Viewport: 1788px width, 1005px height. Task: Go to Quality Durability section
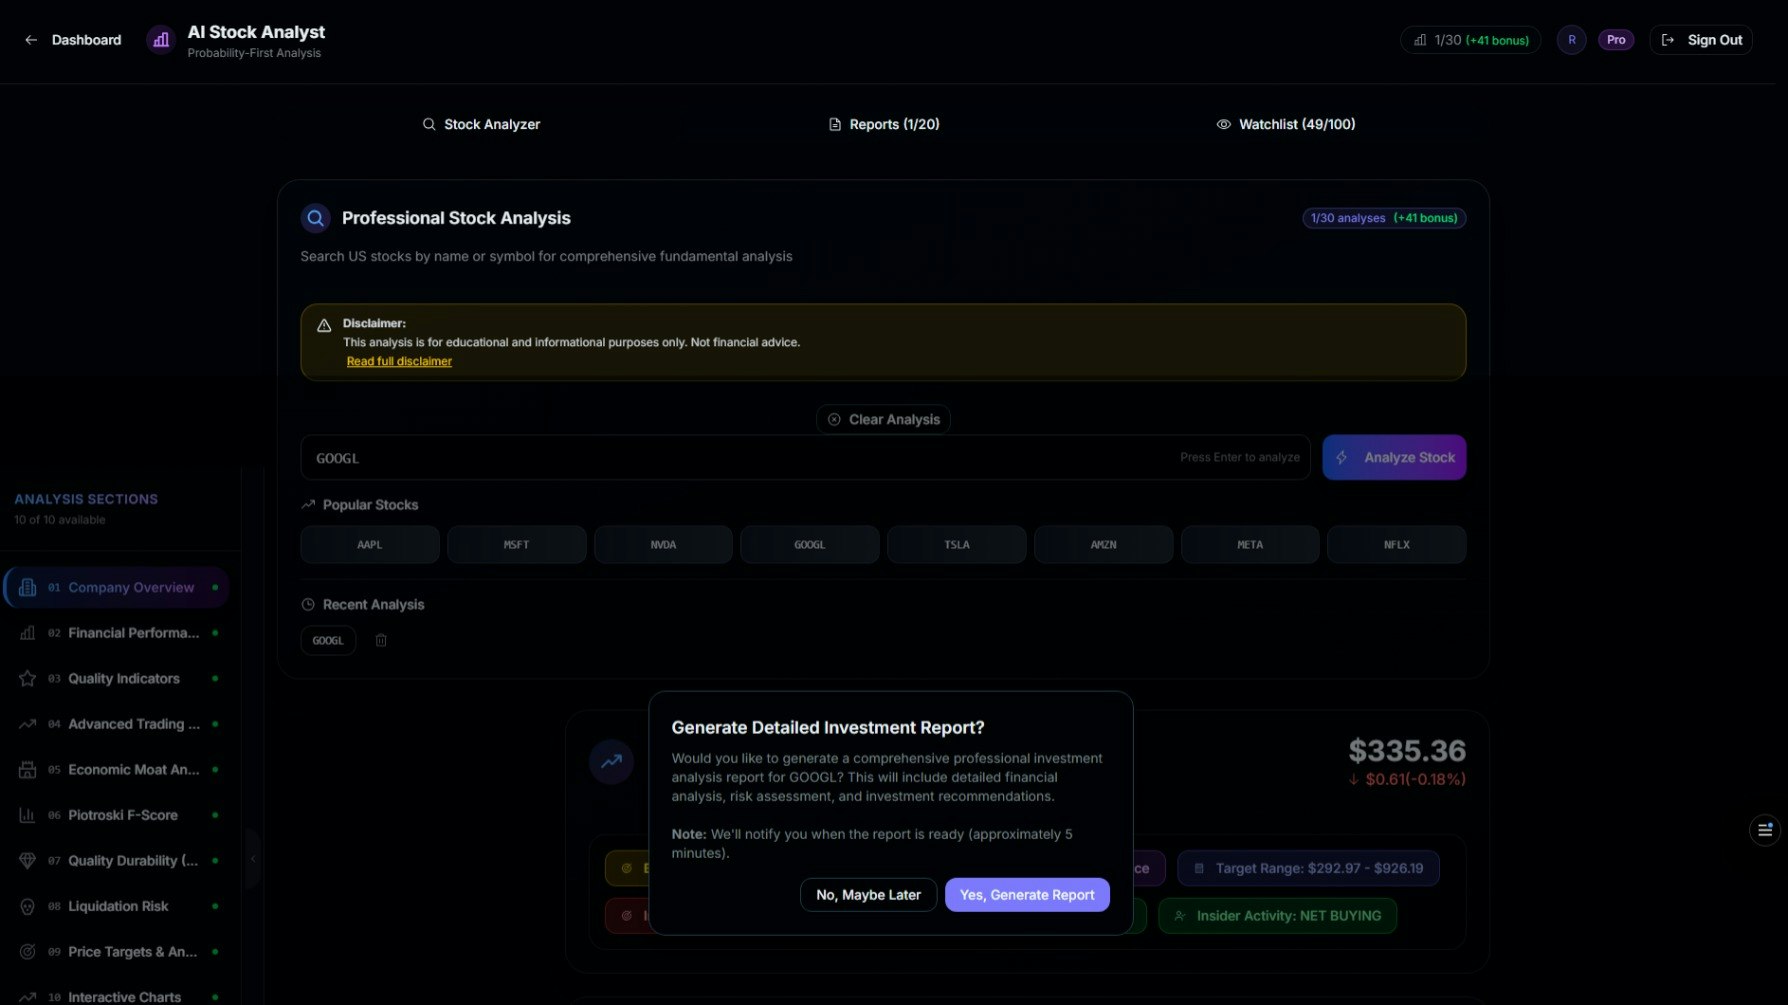click(117, 861)
